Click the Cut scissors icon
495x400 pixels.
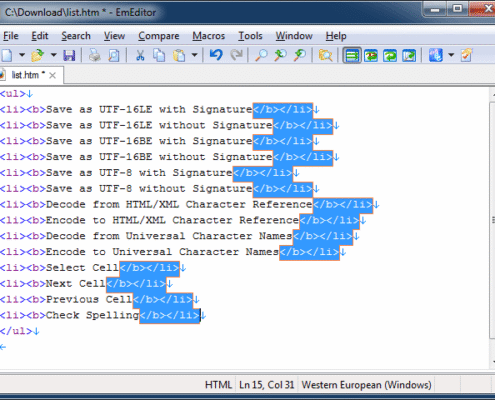tap(140, 55)
